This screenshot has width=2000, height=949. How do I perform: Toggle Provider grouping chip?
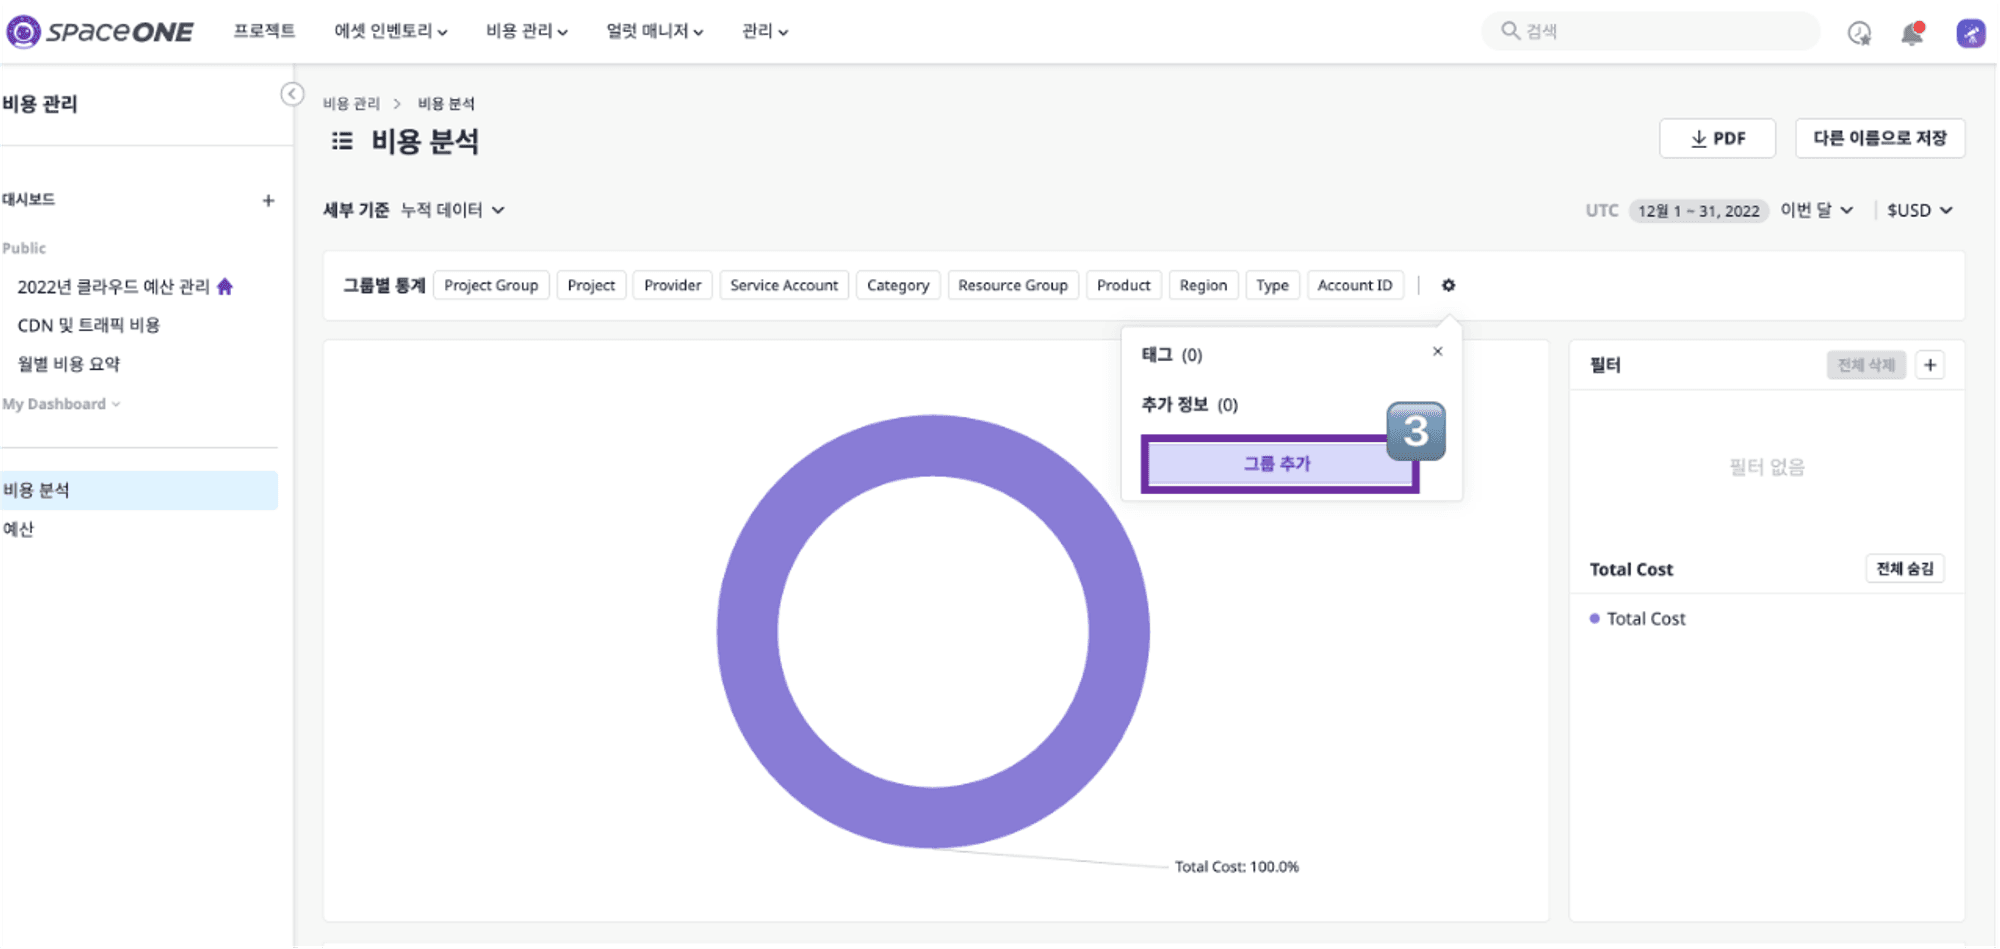[672, 285]
